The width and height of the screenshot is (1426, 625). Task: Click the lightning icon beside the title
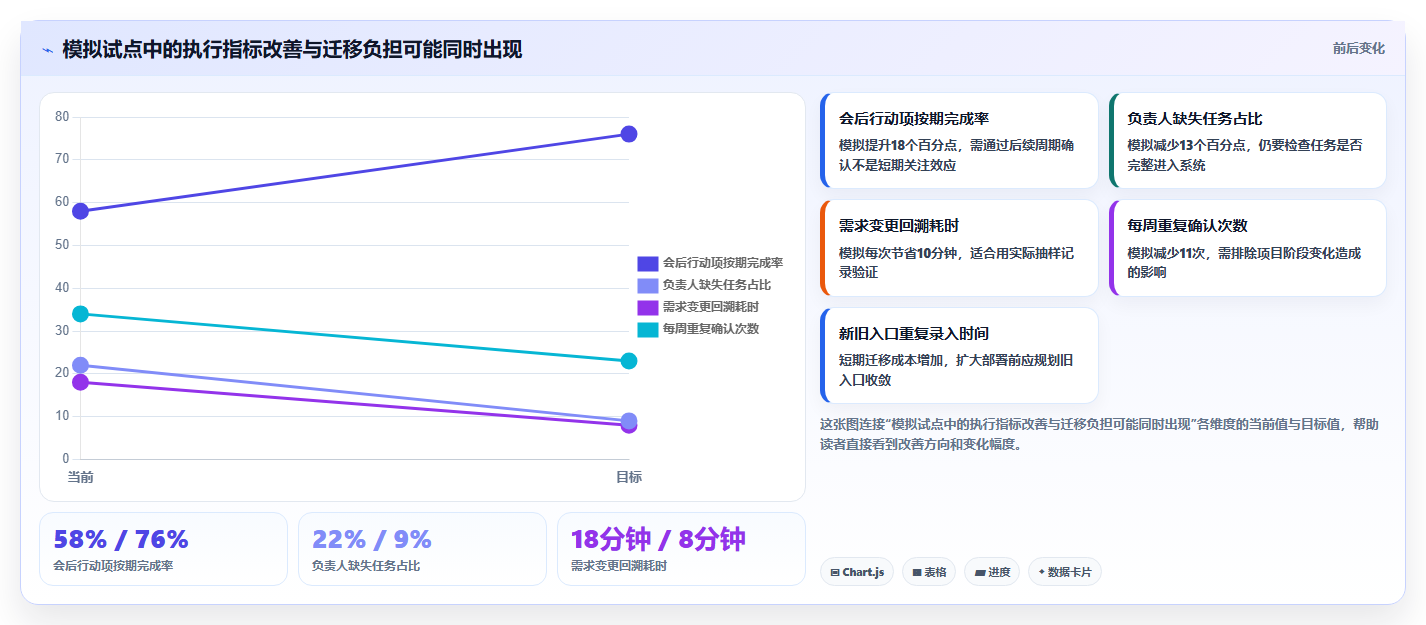click(48, 50)
